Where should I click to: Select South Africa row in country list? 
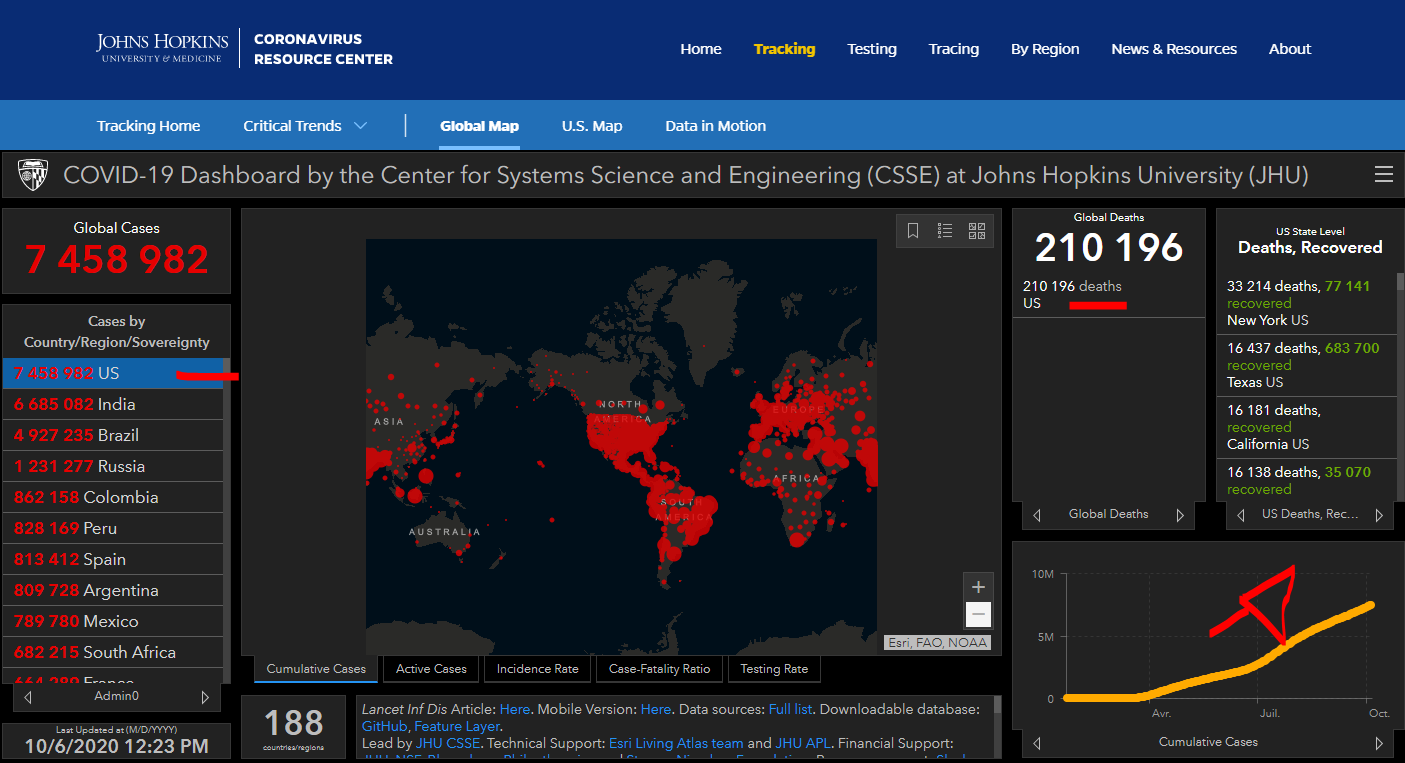point(113,652)
